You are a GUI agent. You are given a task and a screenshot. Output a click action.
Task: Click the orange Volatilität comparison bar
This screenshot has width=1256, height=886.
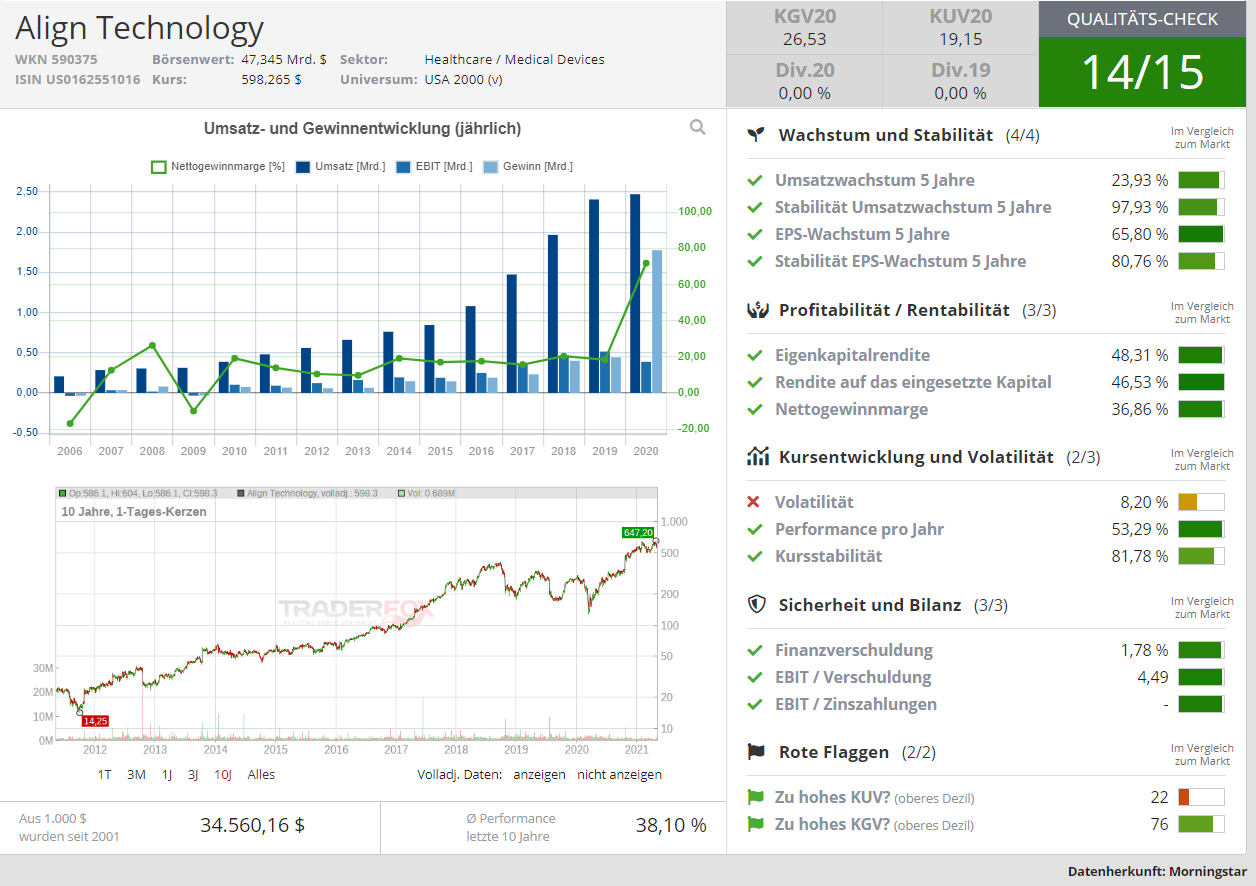pos(1201,502)
